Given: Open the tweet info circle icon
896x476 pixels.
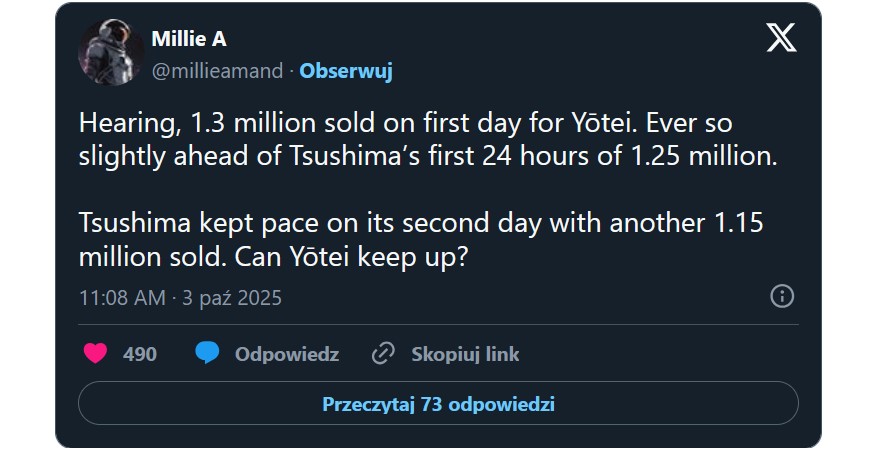Looking at the screenshot, I should coord(782,296).
